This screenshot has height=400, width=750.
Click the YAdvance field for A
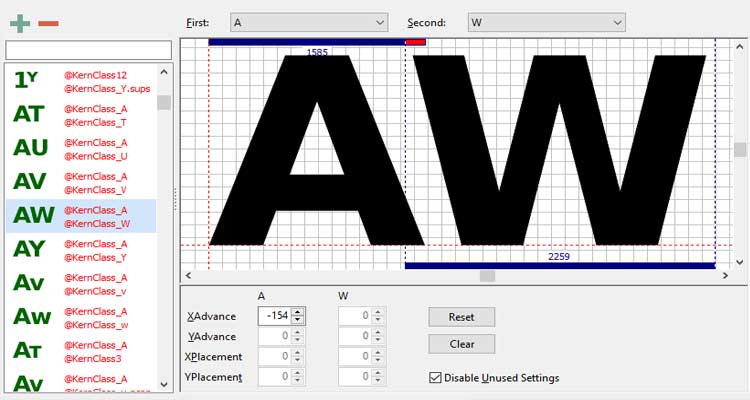tap(275, 336)
